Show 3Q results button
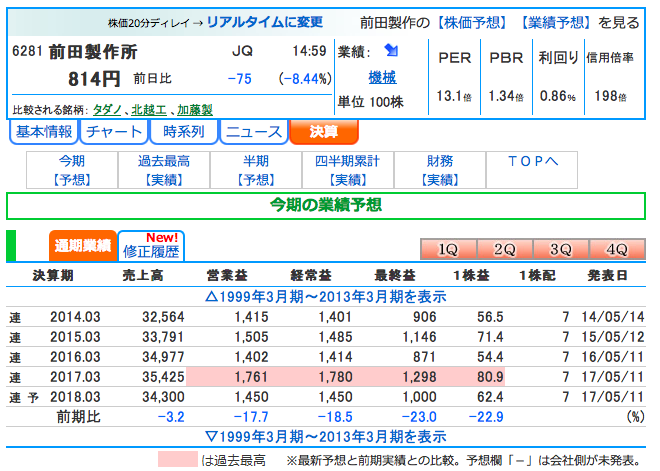660x471 pixels. click(561, 249)
